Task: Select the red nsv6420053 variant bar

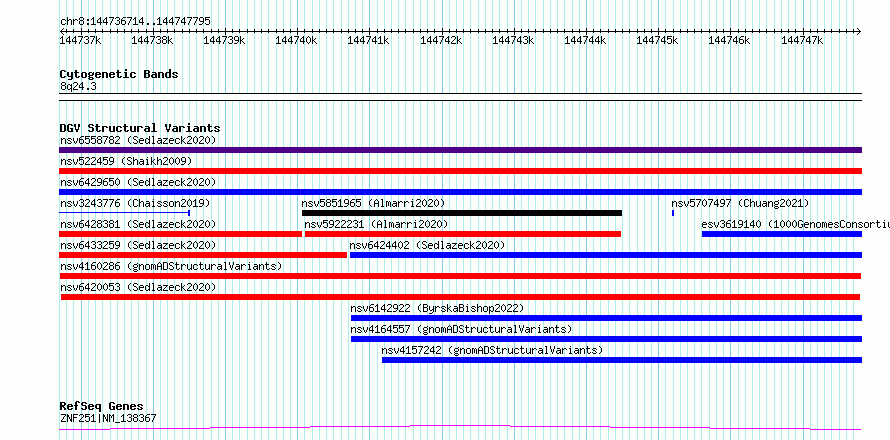Action: tap(460, 297)
